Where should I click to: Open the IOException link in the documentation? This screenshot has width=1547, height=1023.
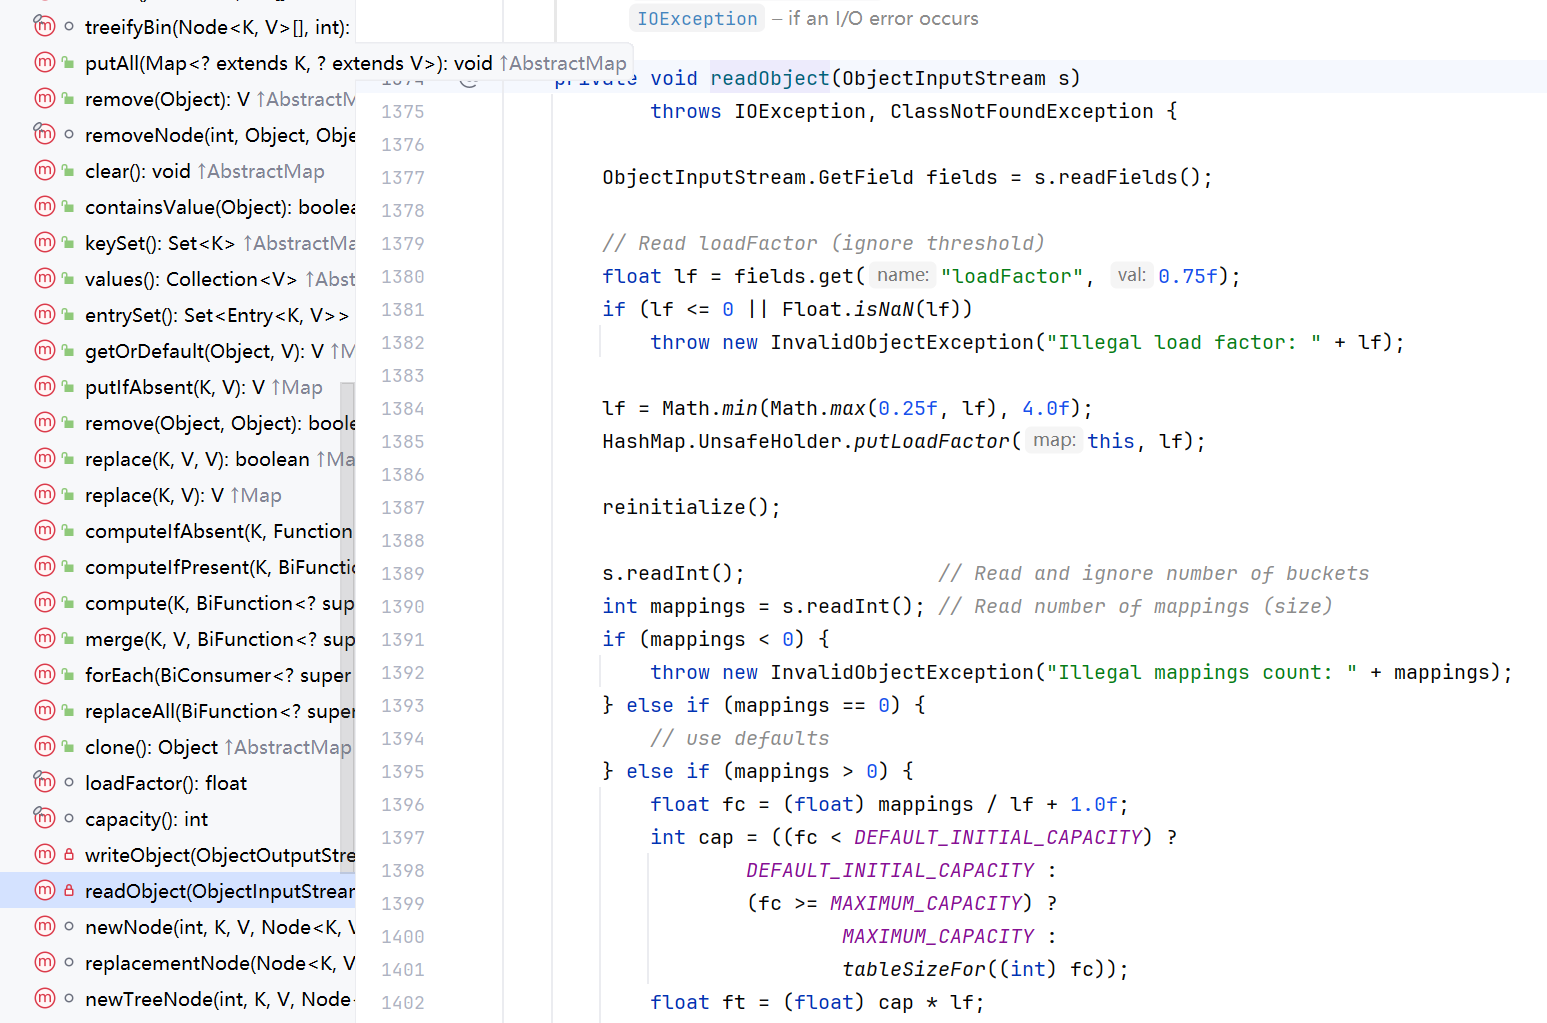pyautogui.click(x=697, y=19)
